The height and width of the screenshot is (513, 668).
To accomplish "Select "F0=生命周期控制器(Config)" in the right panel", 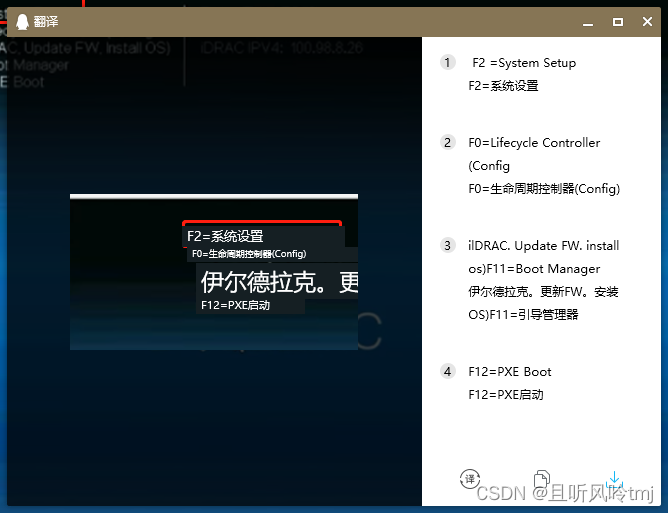I will coord(544,188).
